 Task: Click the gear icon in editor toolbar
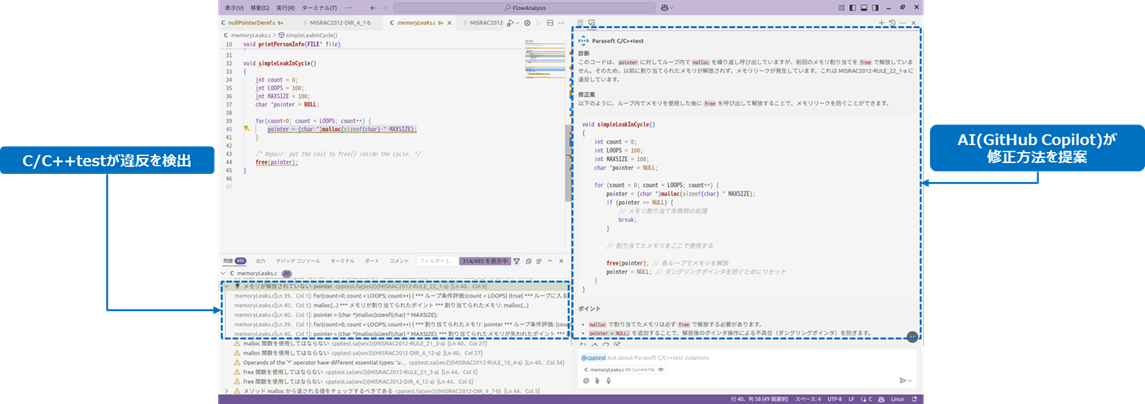[526, 23]
